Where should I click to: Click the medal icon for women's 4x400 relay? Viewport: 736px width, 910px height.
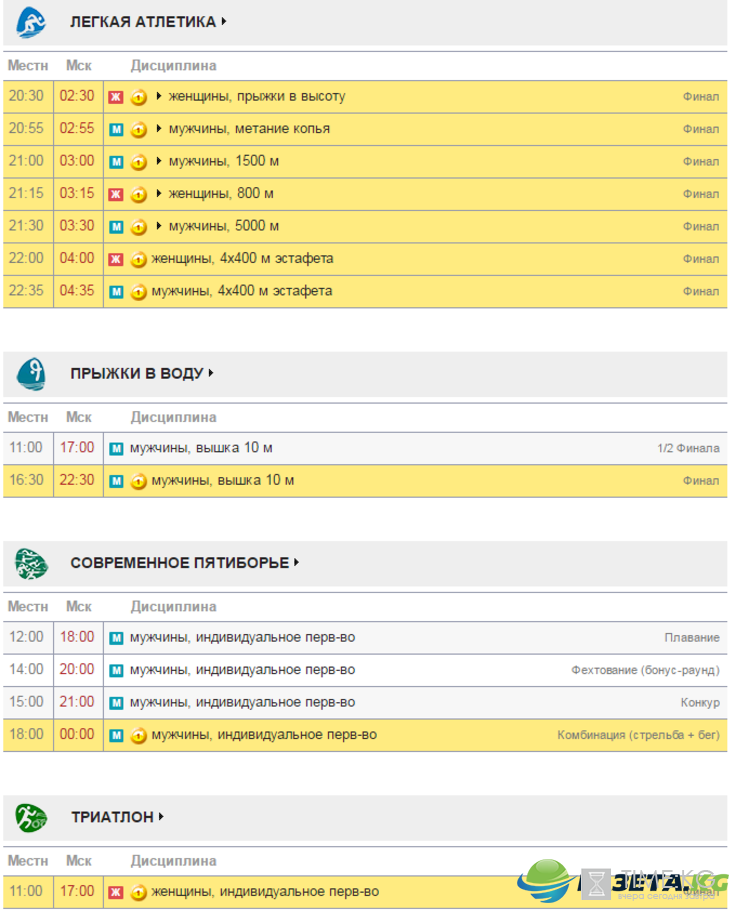tap(138, 259)
